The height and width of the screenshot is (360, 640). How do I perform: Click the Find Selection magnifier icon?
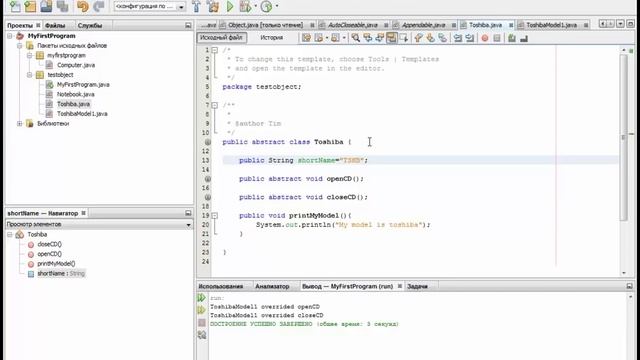[x=356, y=38]
